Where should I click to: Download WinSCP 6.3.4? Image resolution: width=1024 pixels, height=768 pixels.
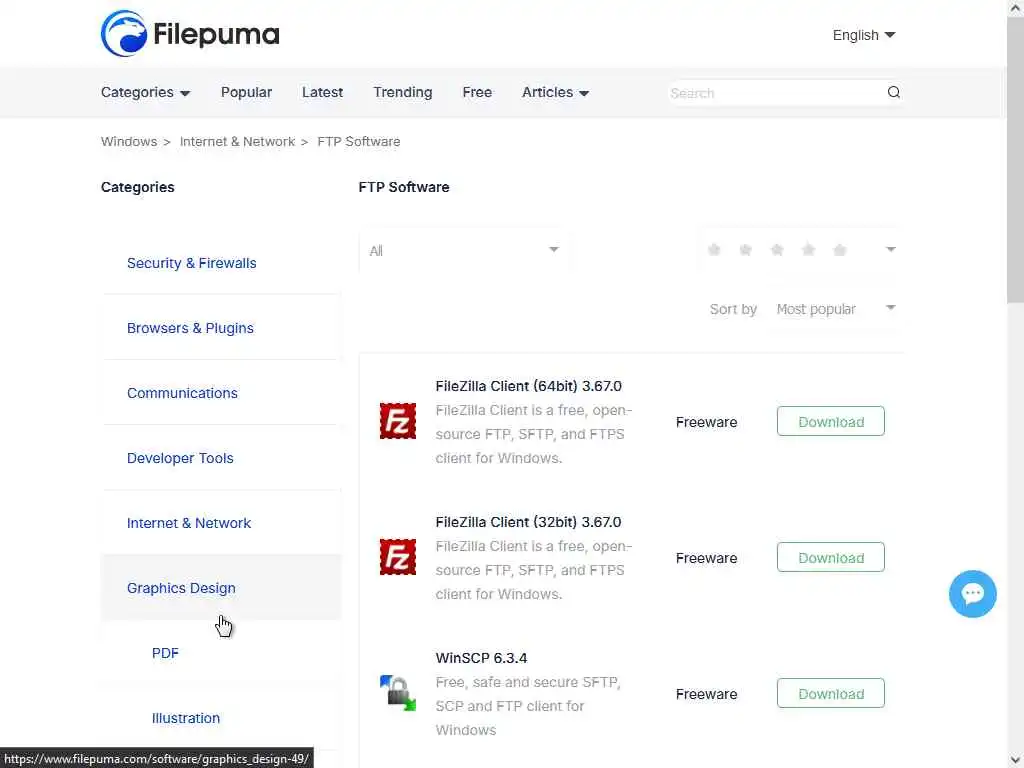point(831,693)
